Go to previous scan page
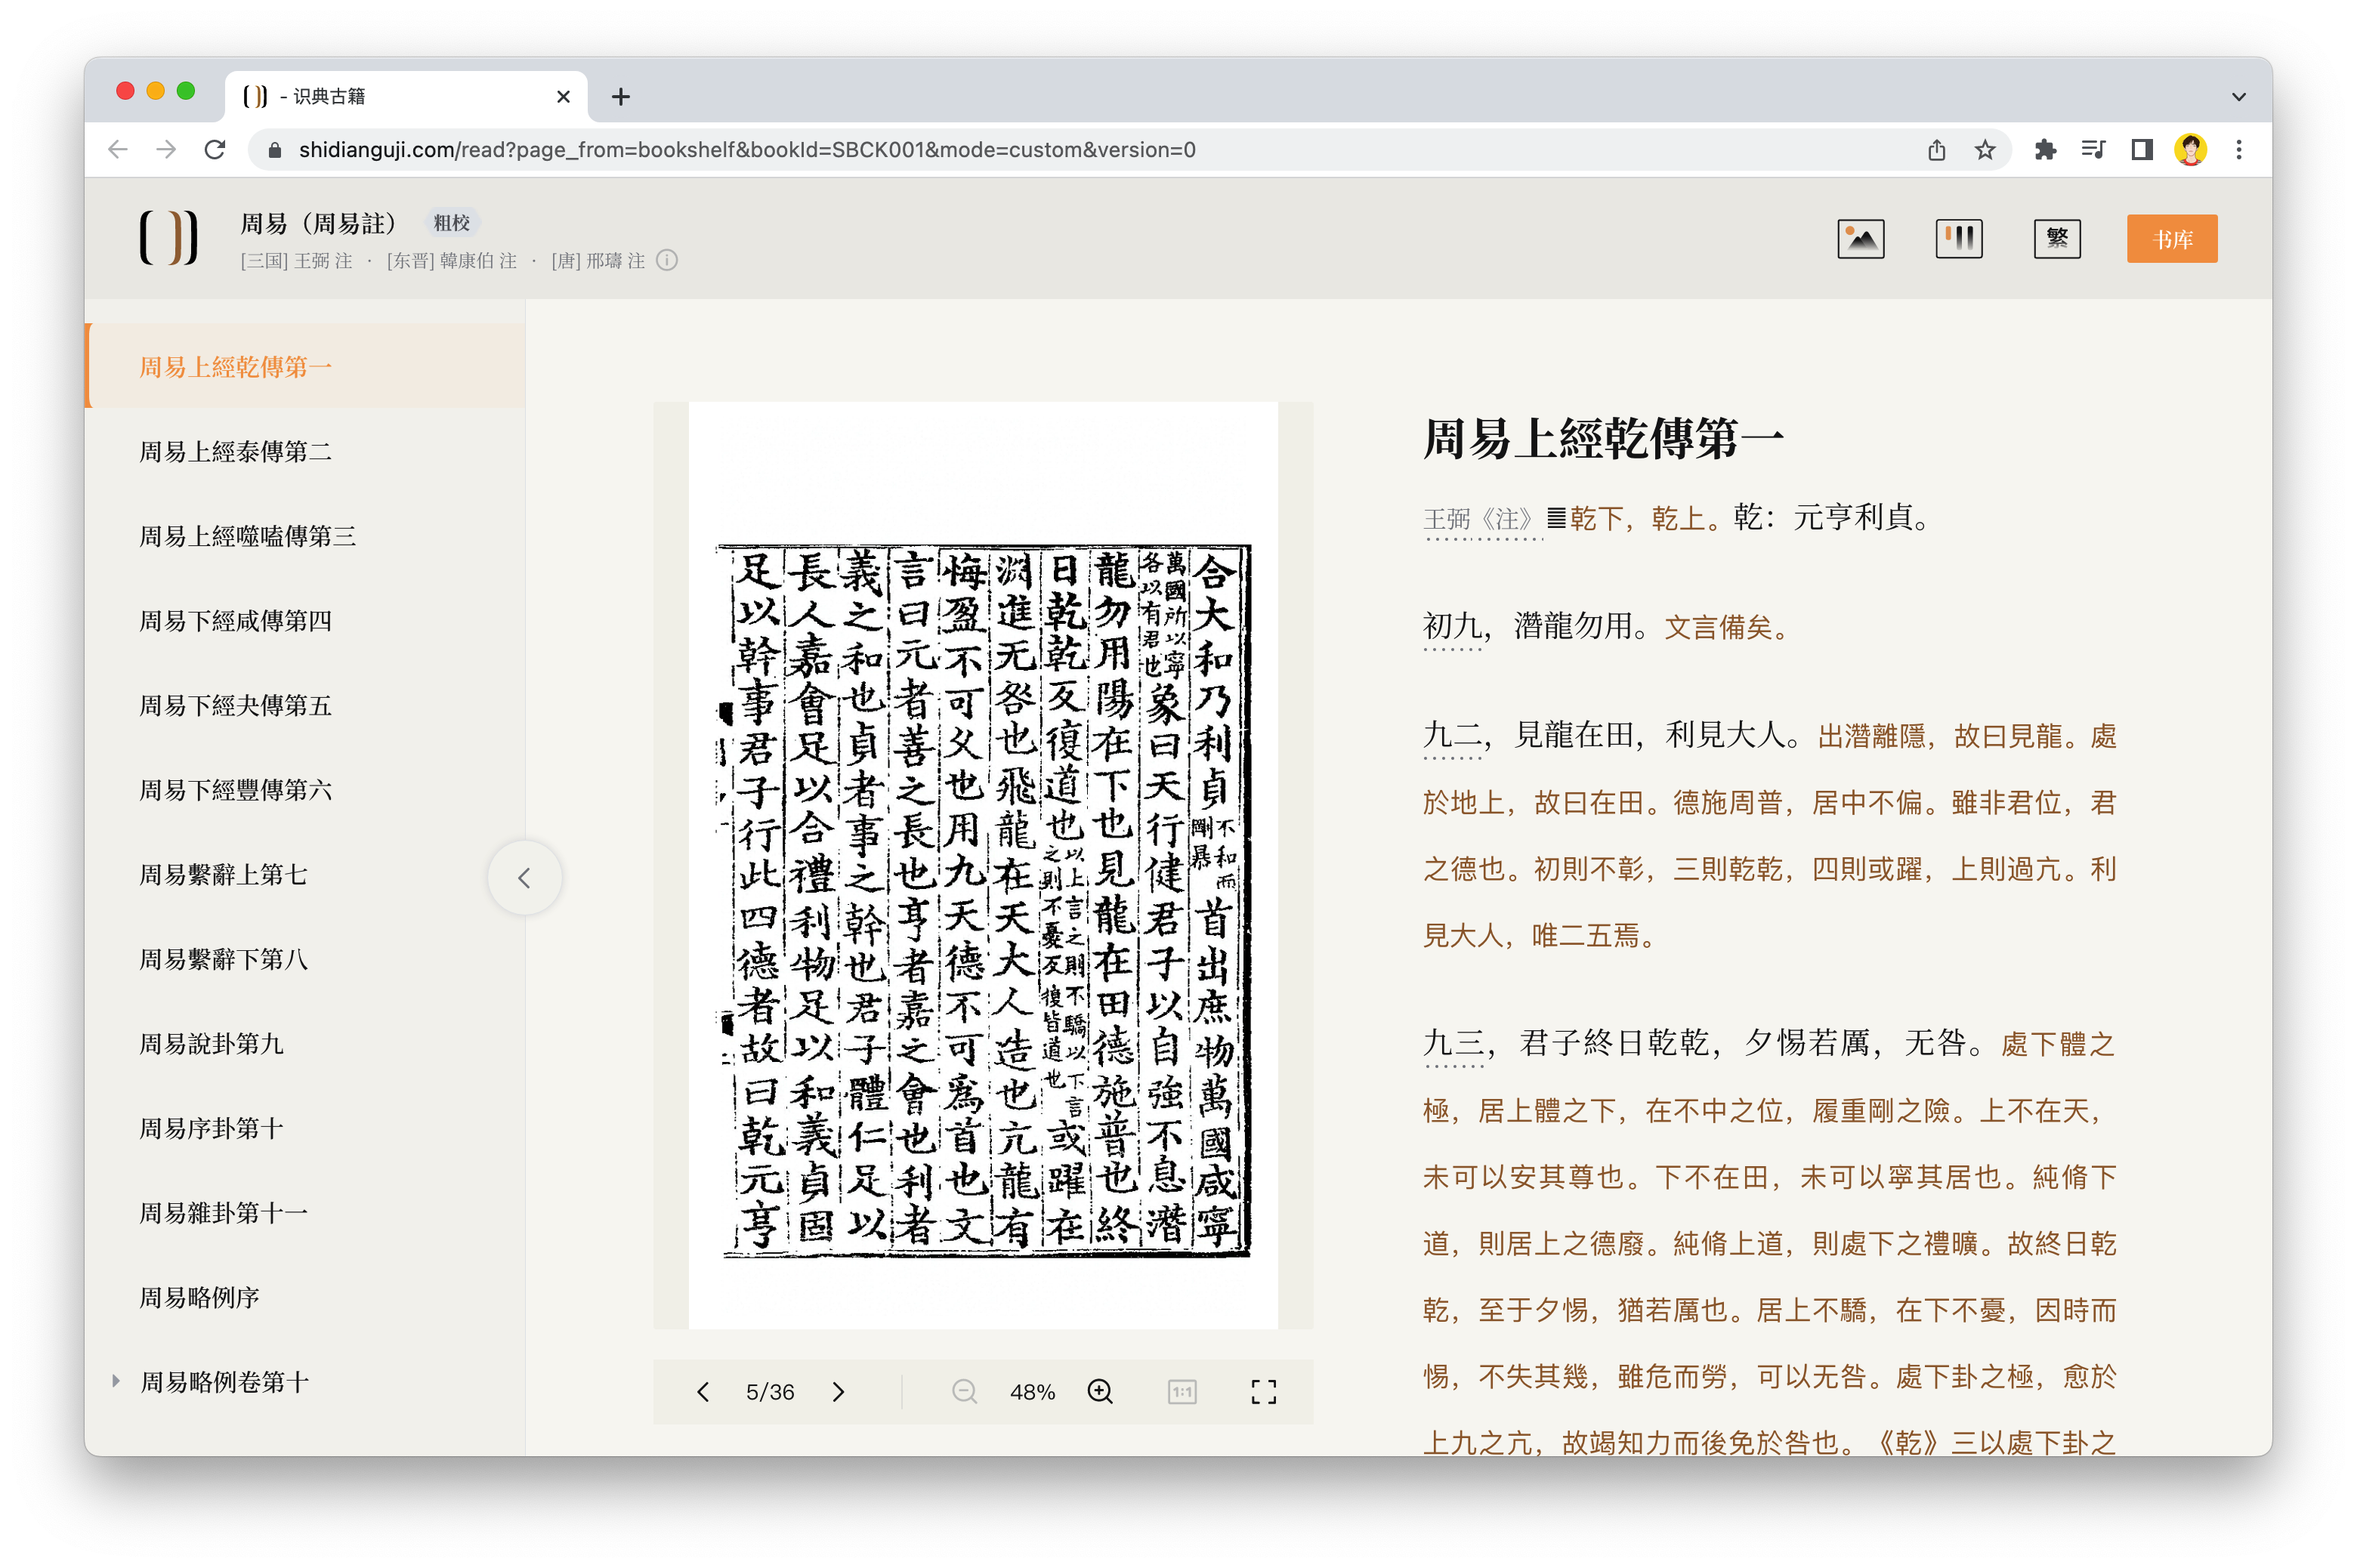Viewport: 2357px width, 1568px height. [703, 1391]
